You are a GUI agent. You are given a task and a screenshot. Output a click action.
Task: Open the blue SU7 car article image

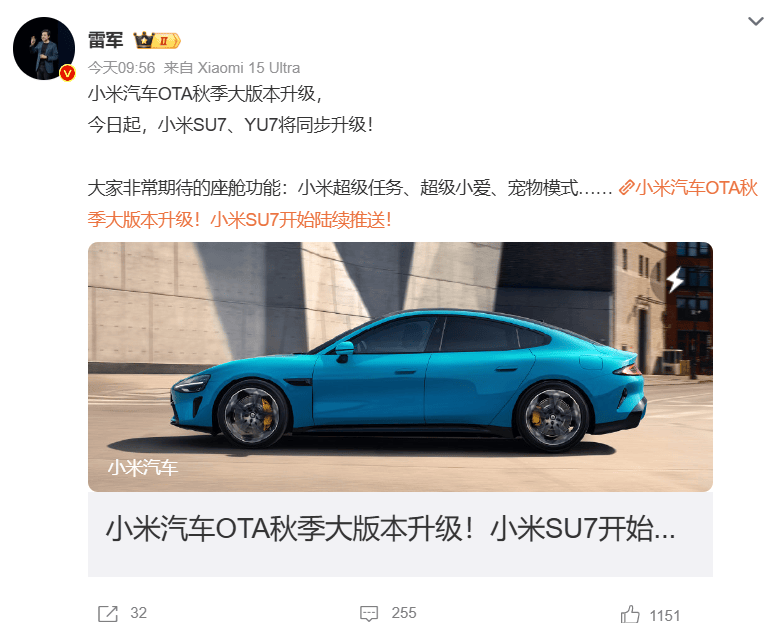[400, 367]
